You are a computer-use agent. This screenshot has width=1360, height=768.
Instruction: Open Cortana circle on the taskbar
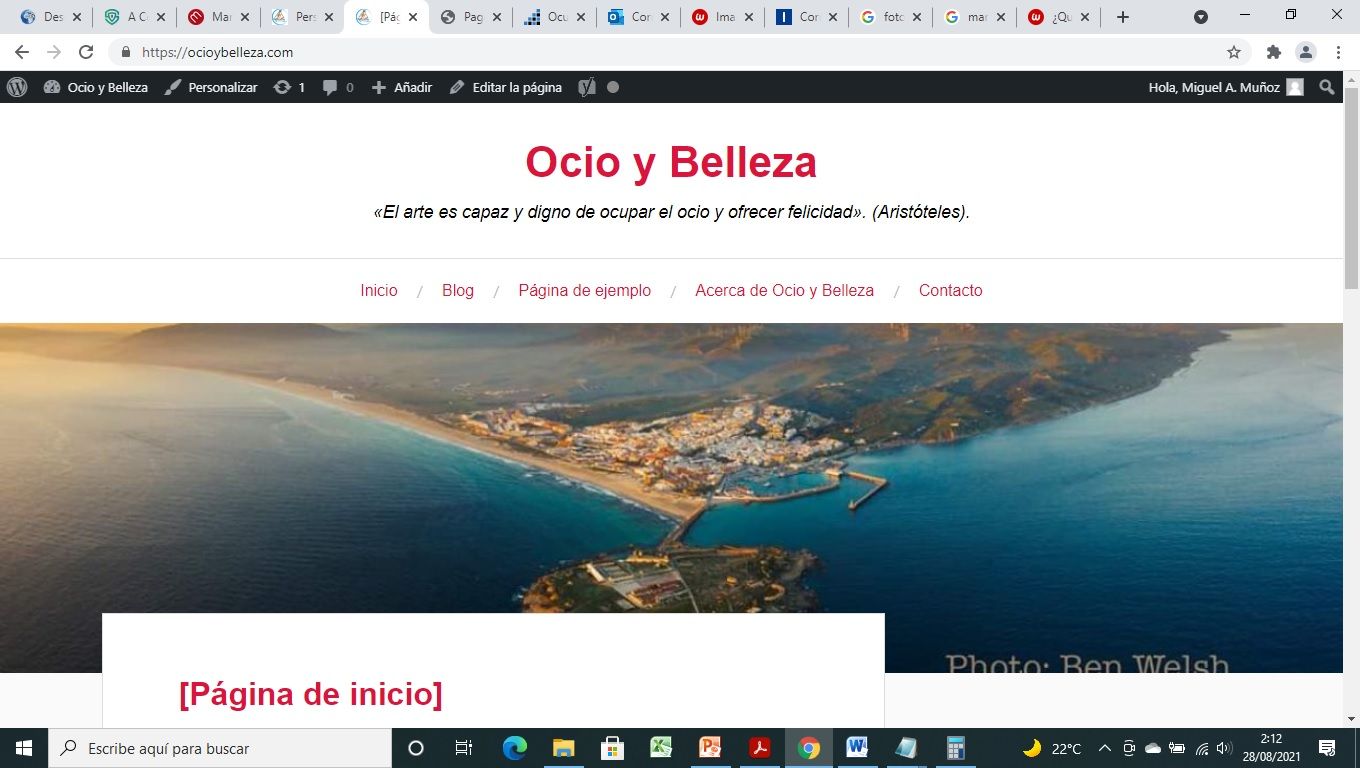416,748
